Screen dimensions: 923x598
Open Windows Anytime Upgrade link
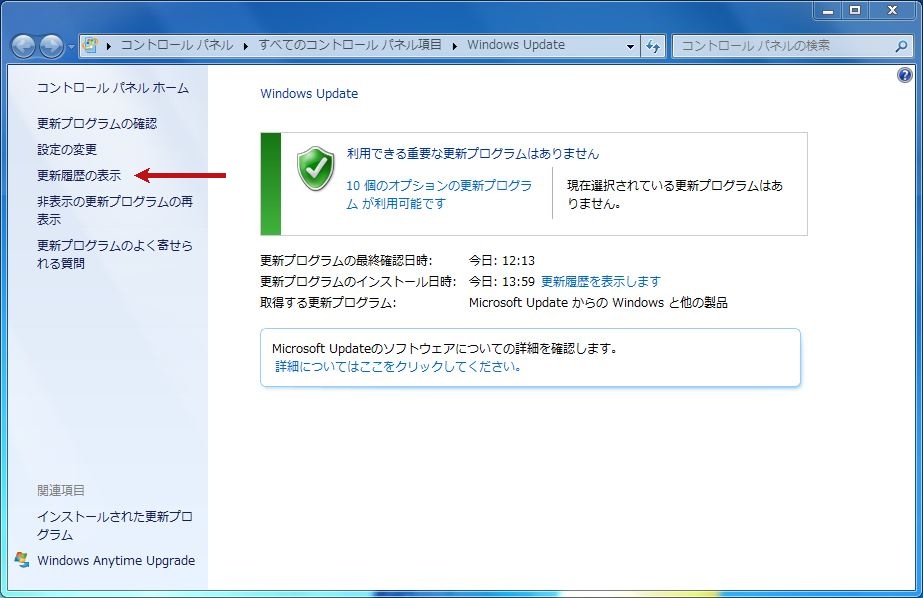pos(116,560)
